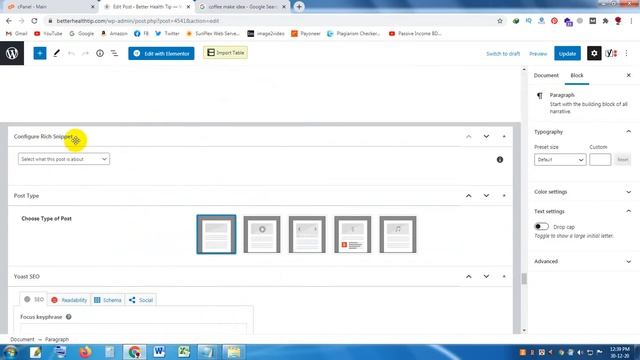Open the Yoast SEO sidebar icon
640x360 pixels.
click(611, 53)
